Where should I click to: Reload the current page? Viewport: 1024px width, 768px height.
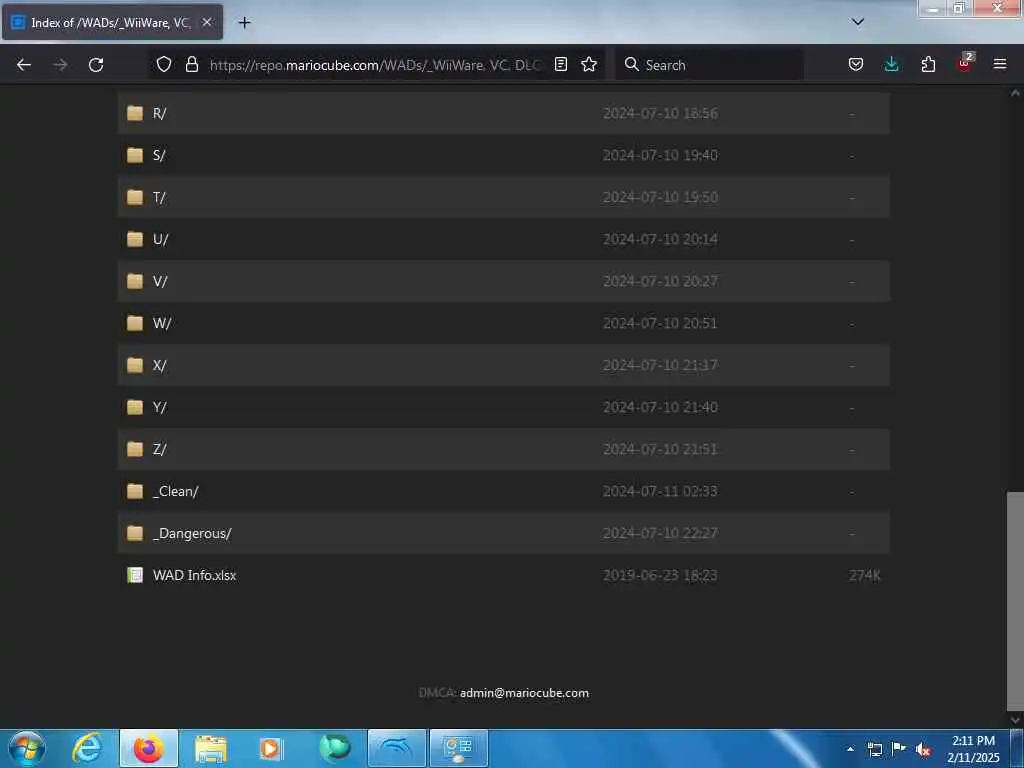pos(96,65)
